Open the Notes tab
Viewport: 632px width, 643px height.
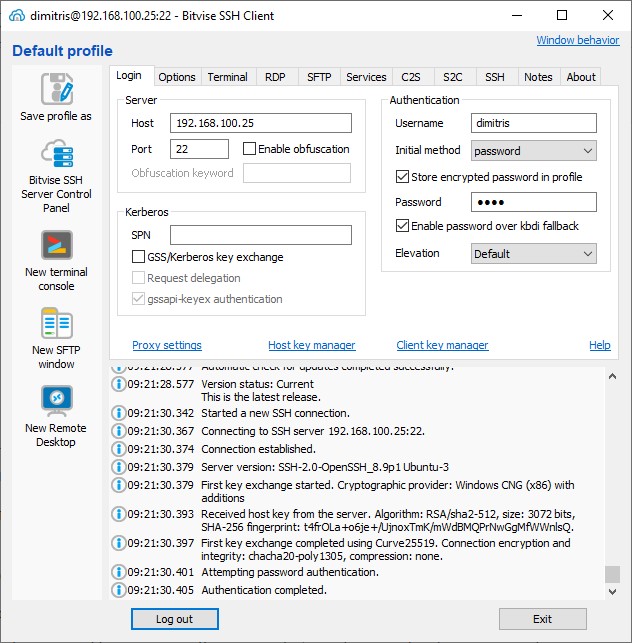[x=538, y=77]
